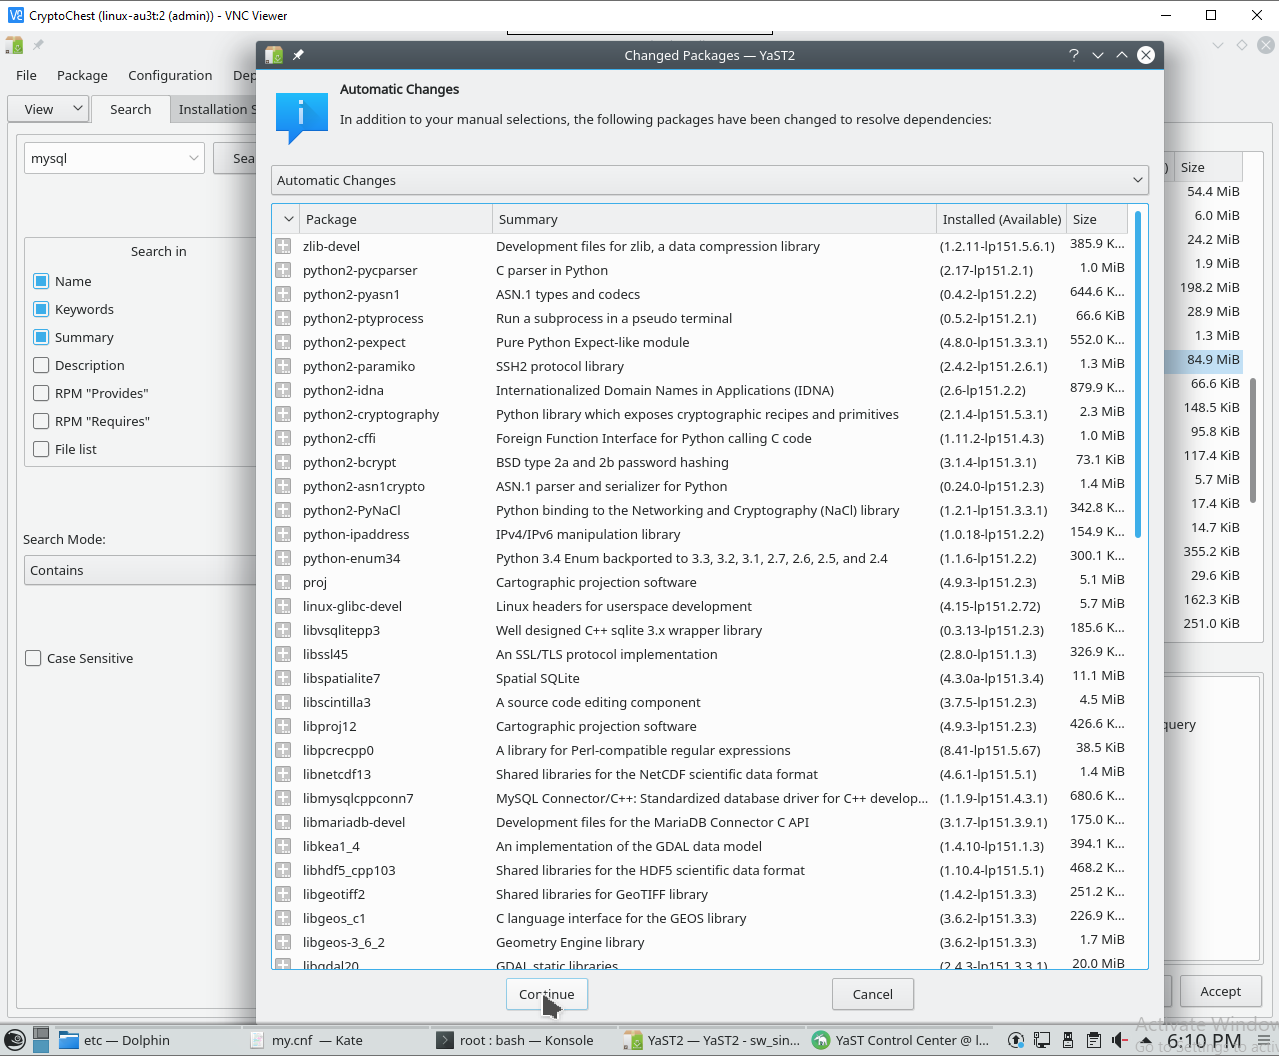Click the python2-cffi status icon
Image resolution: width=1279 pixels, height=1056 pixels.
[x=283, y=438]
